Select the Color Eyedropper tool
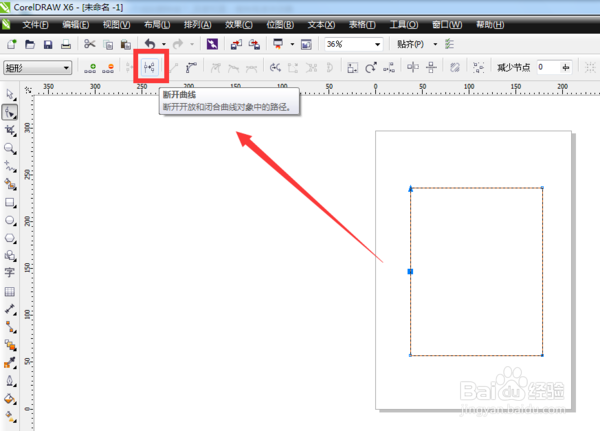This screenshot has height=431, width=600. [10, 362]
